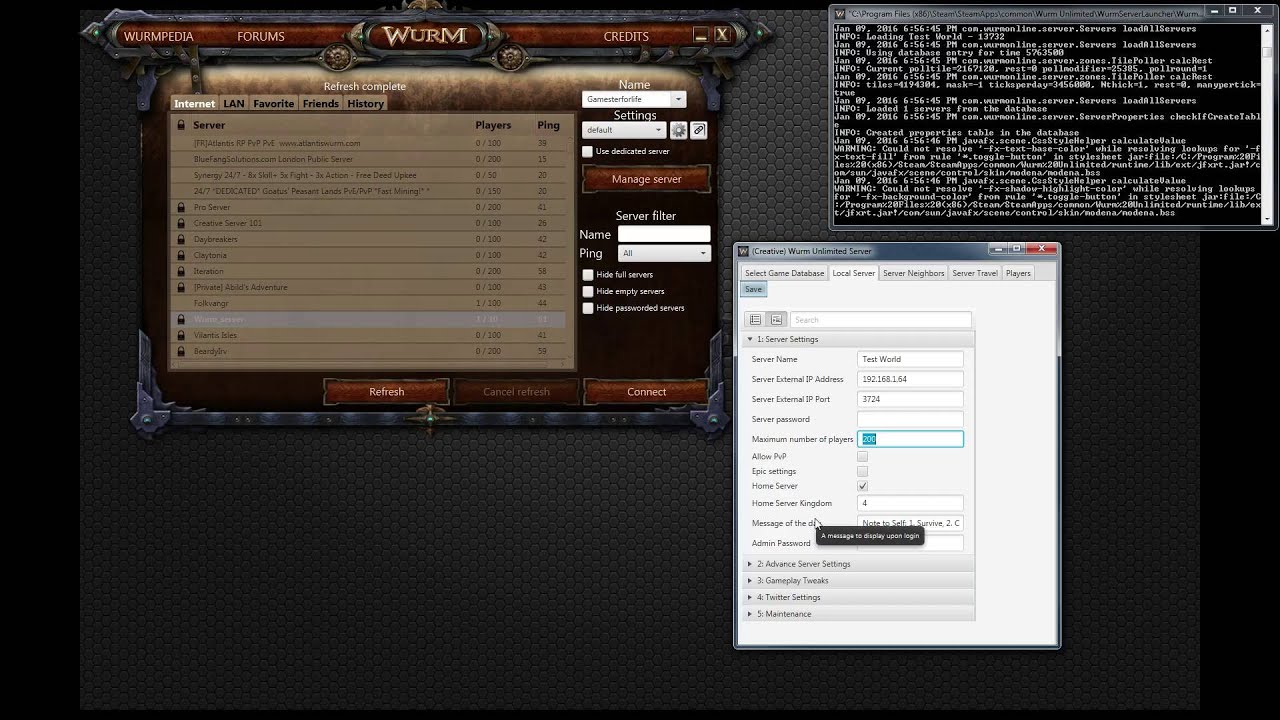
Task: Focus the server settings Search field
Action: tap(880, 319)
